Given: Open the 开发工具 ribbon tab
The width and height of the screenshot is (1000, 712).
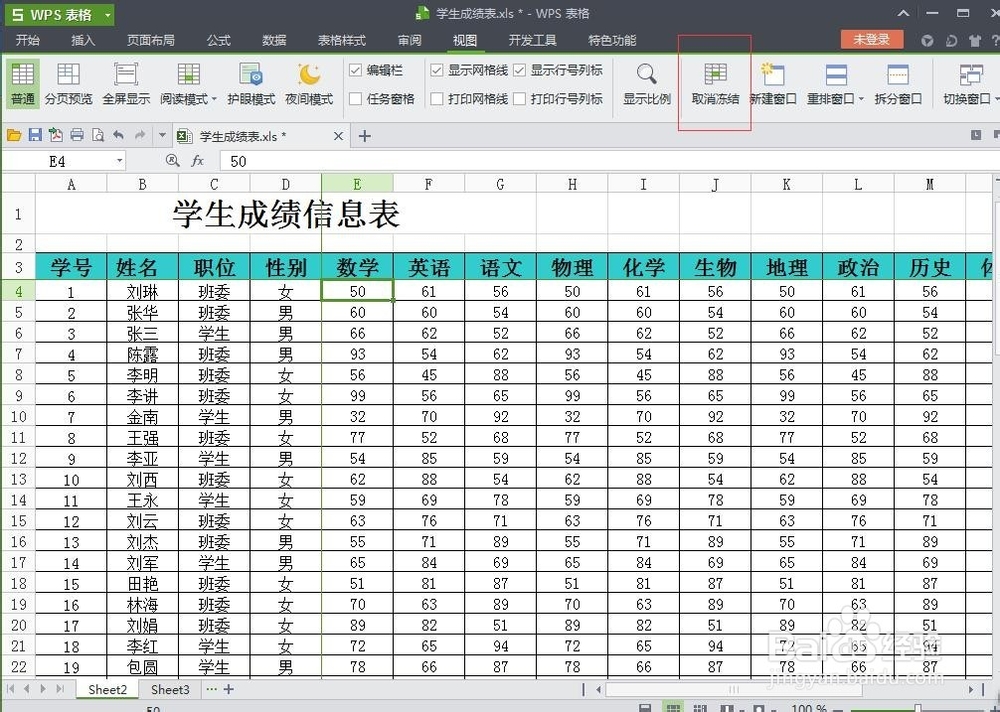Looking at the screenshot, I should (x=533, y=40).
